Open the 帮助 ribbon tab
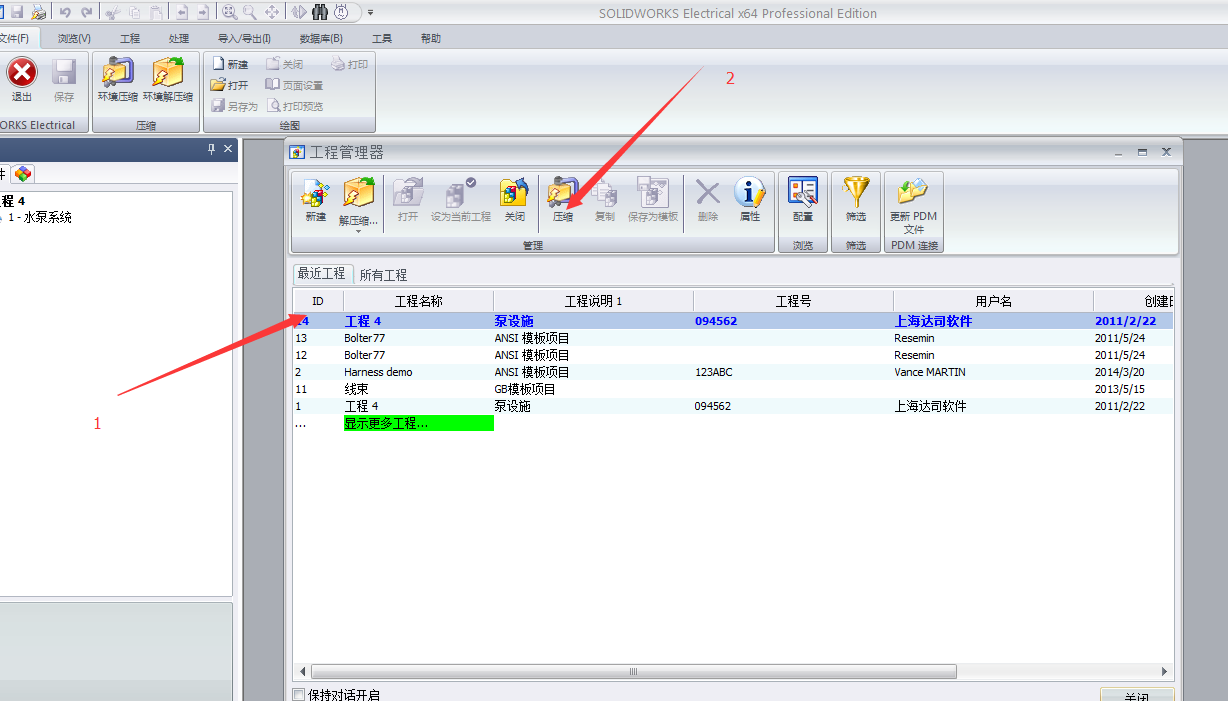The height and width of the screenshot is (701, 1228). (x=431, y=38)
